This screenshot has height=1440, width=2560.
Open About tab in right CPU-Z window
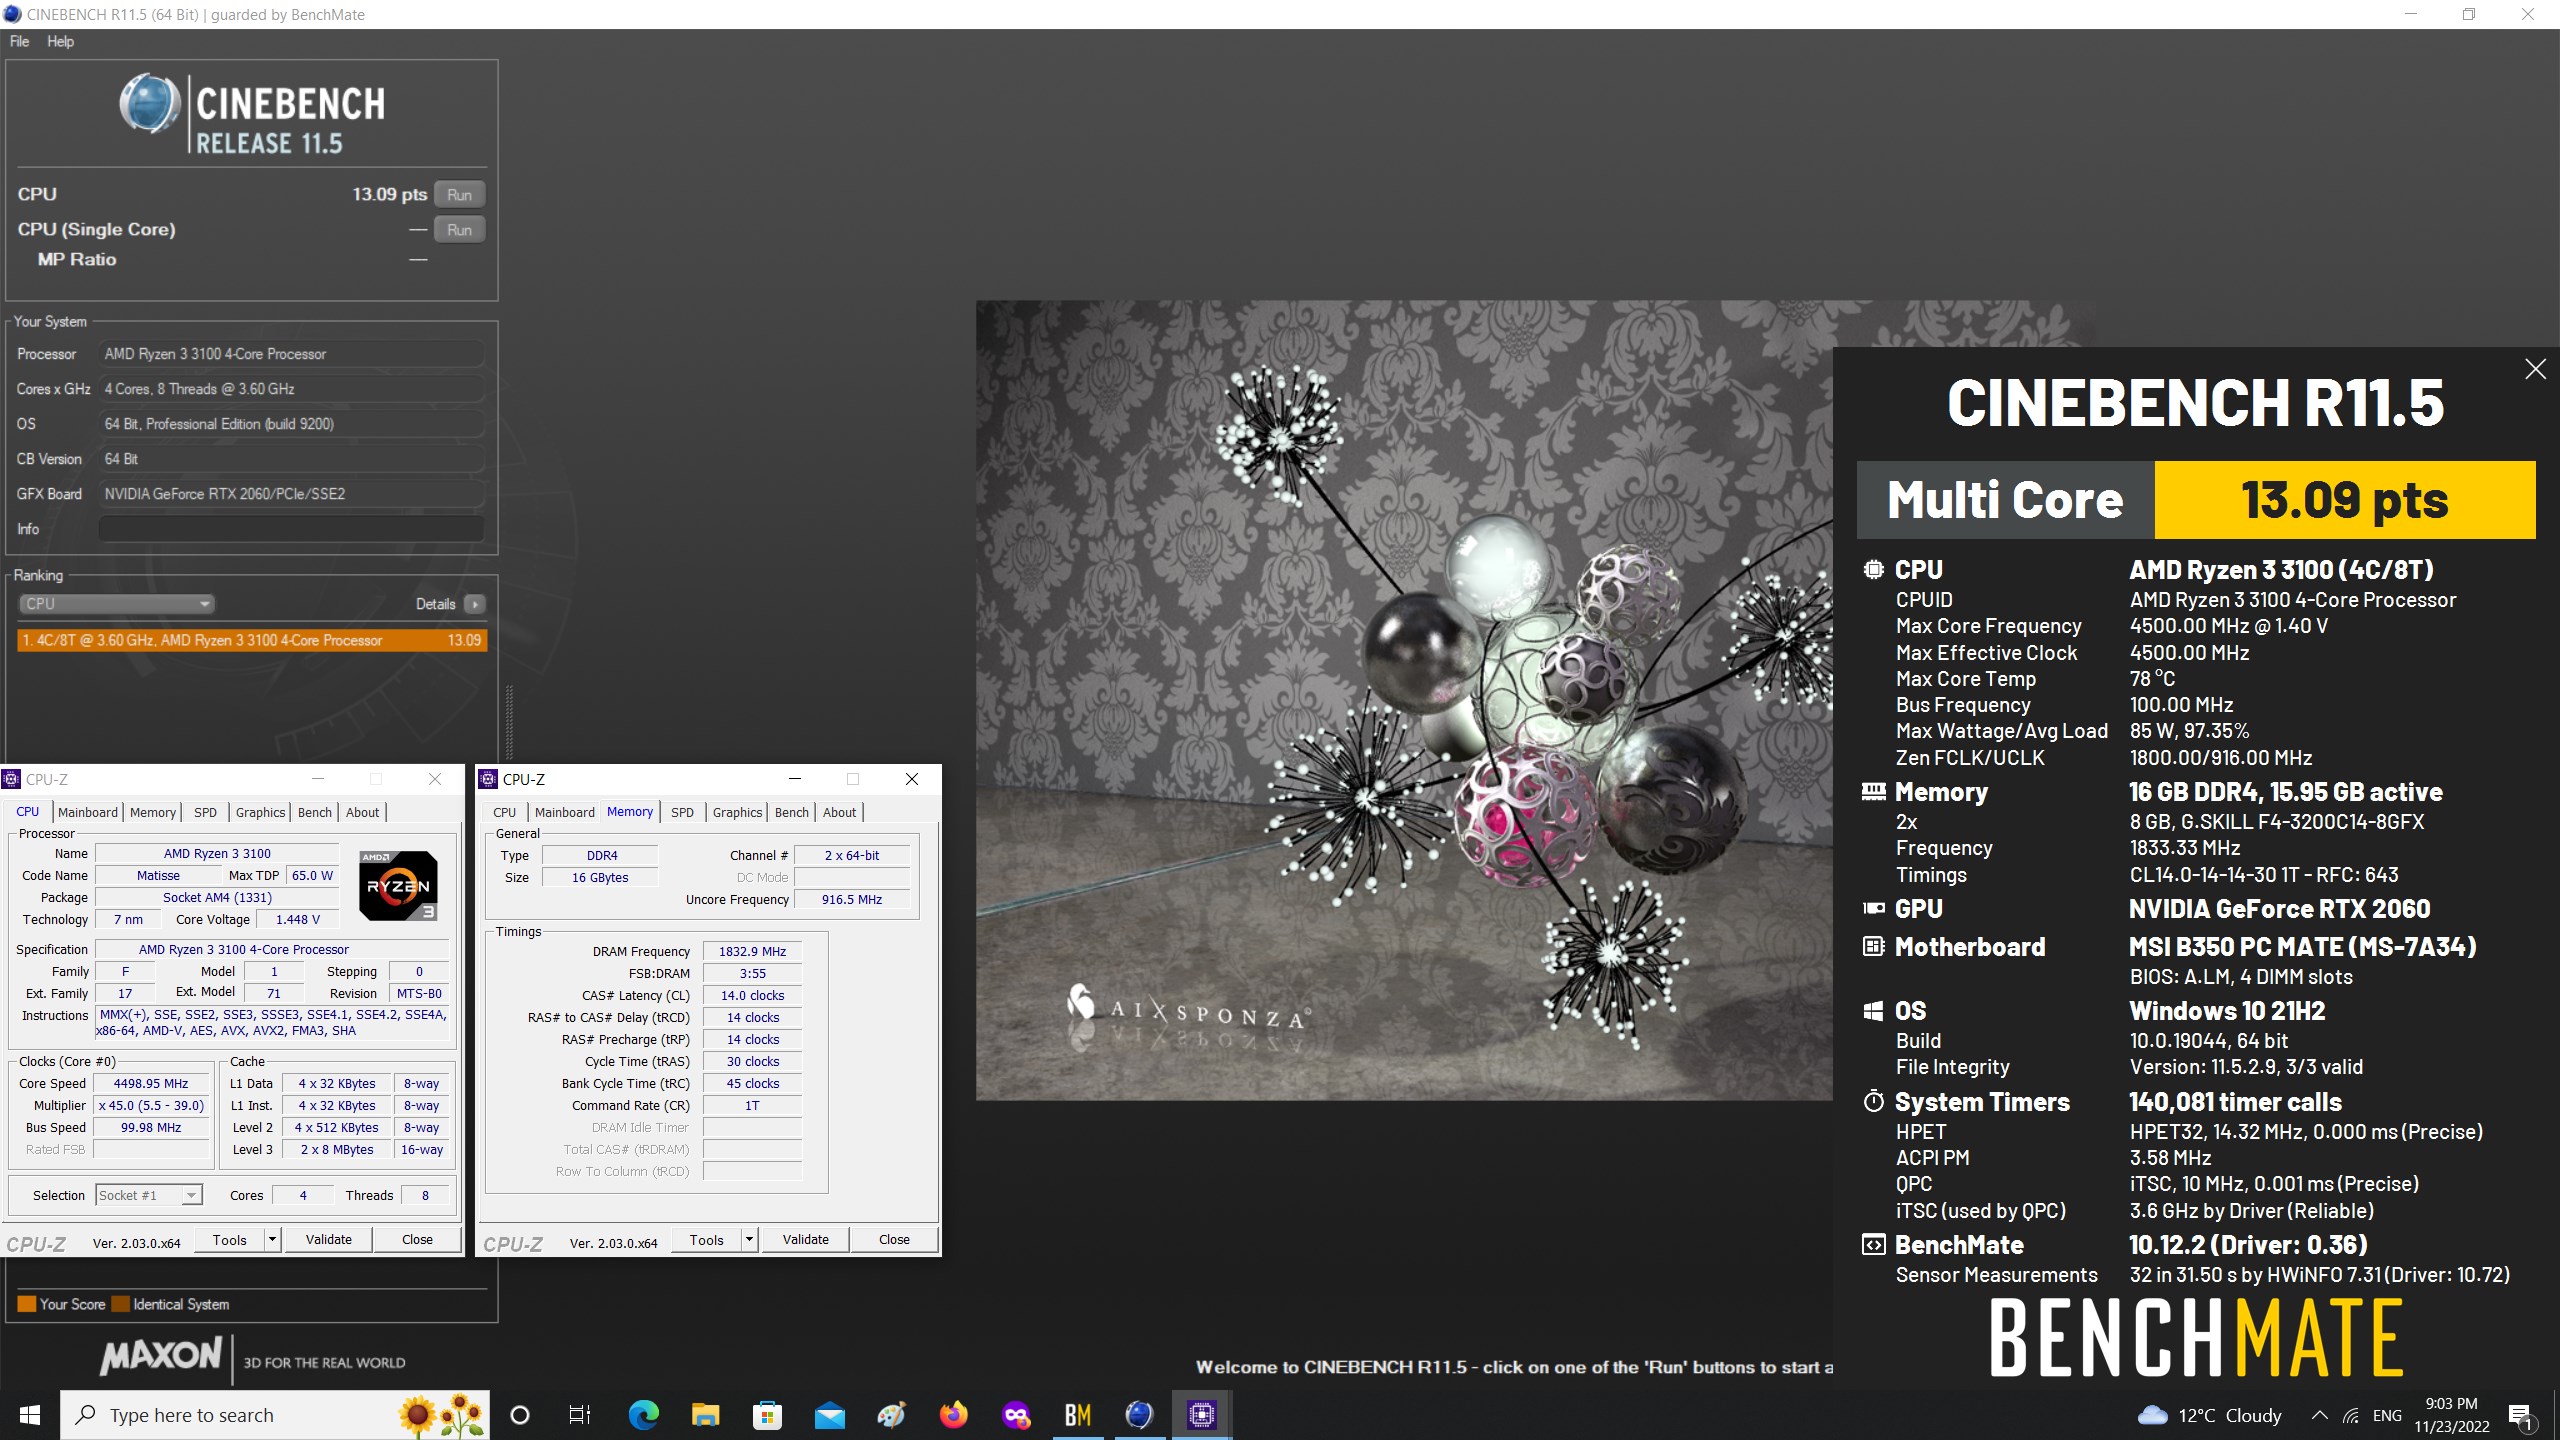839,812
